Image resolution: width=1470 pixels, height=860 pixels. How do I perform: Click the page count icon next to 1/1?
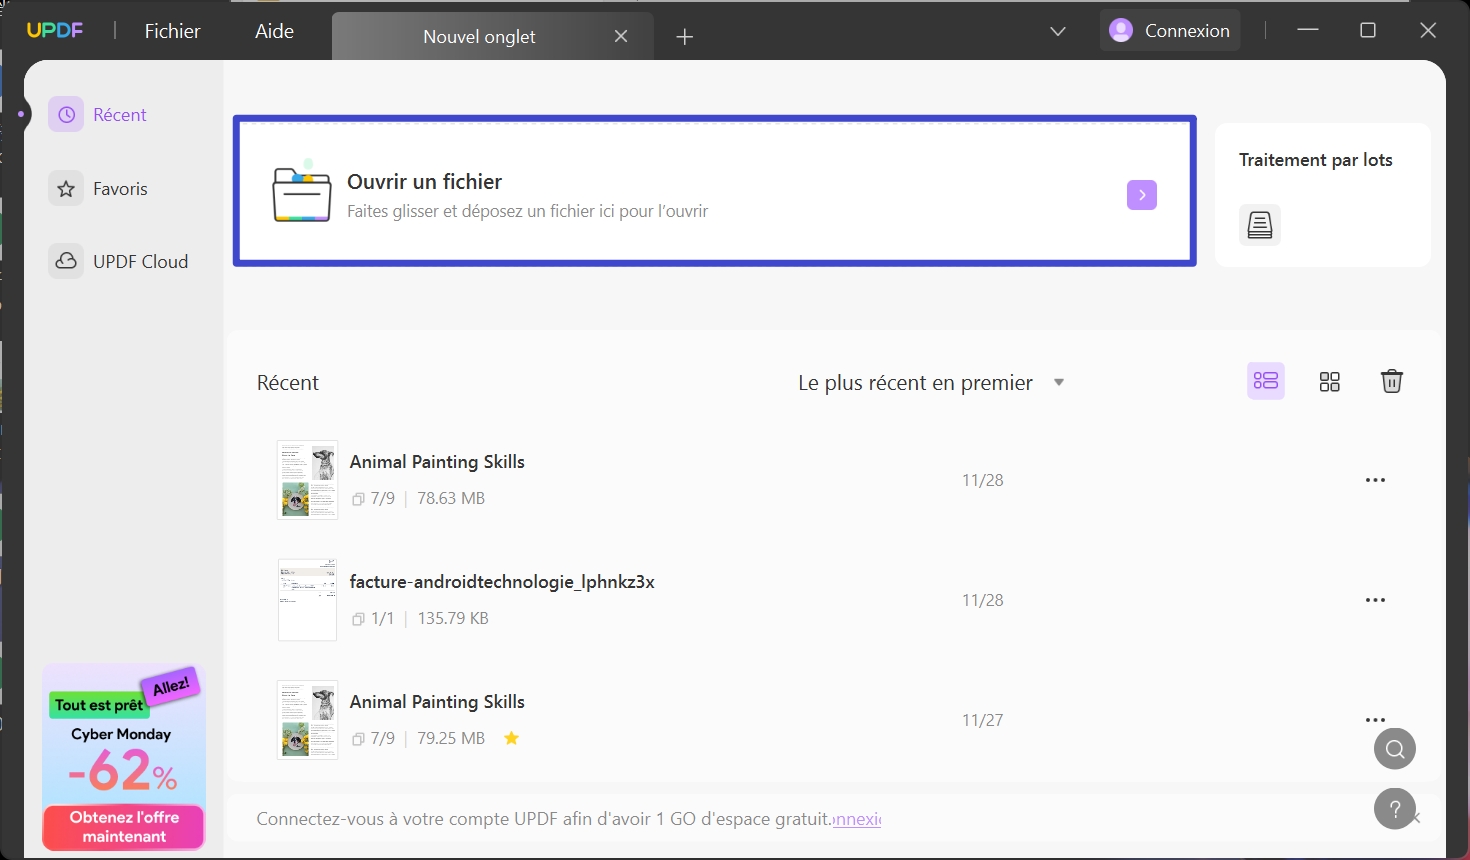(x=358, y=619)
